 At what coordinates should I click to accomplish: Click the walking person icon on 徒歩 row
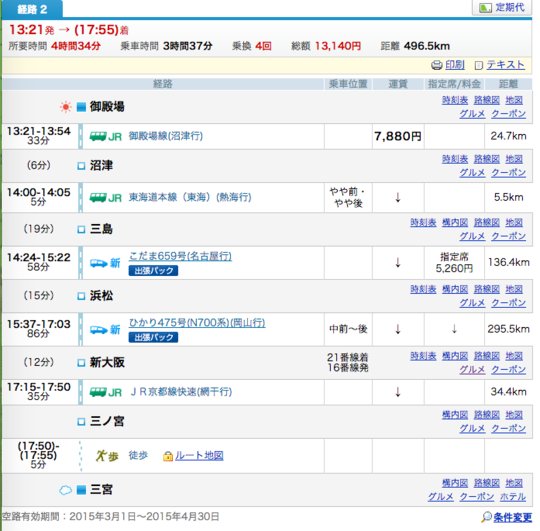[107, 456]
